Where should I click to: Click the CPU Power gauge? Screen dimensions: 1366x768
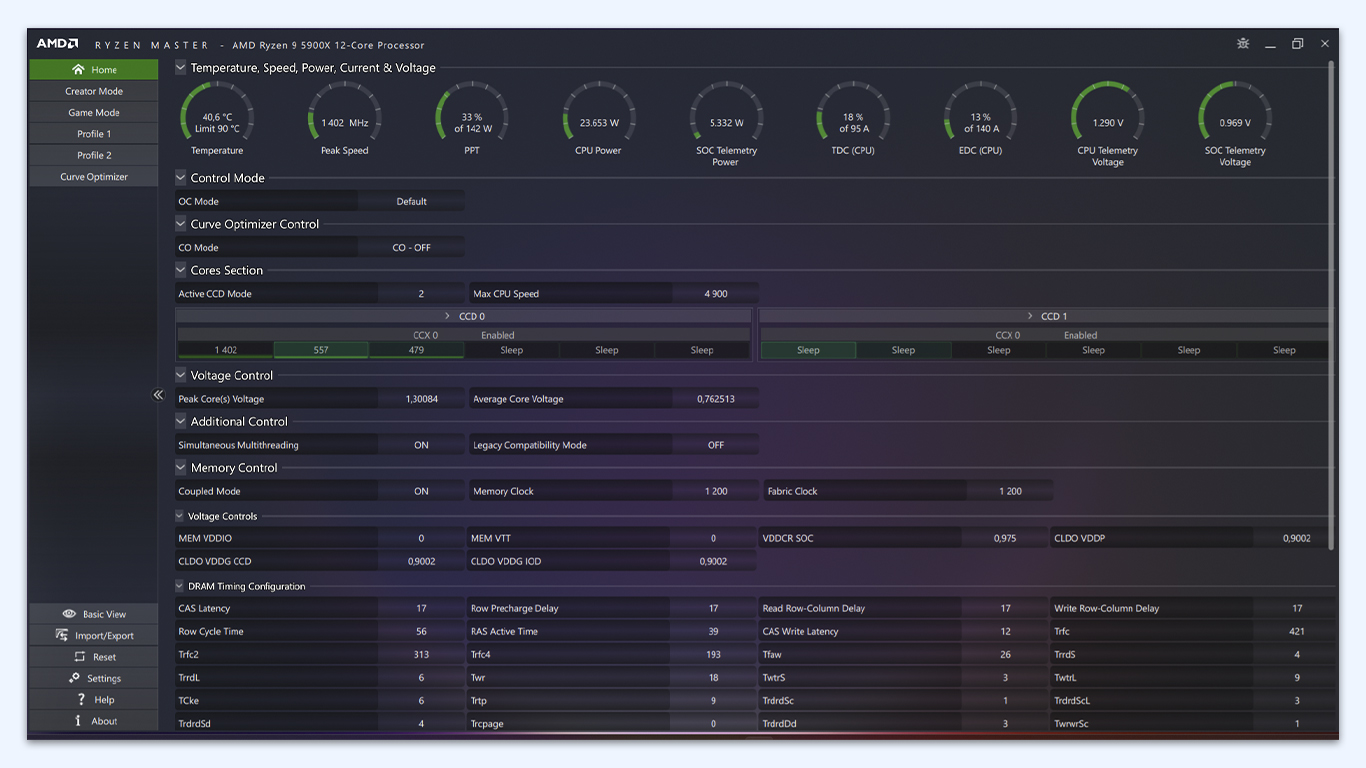tap(598, 118)
